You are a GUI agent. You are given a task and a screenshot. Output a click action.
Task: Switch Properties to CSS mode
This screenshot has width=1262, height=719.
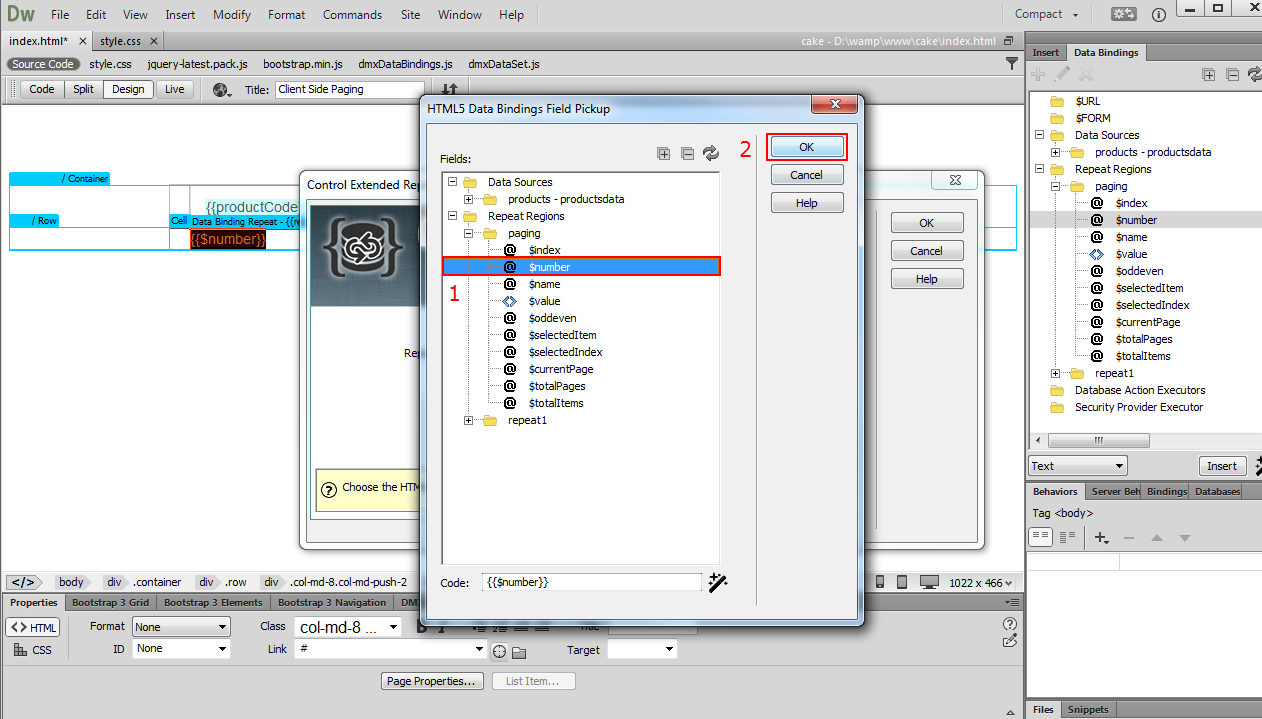[33, 650]
